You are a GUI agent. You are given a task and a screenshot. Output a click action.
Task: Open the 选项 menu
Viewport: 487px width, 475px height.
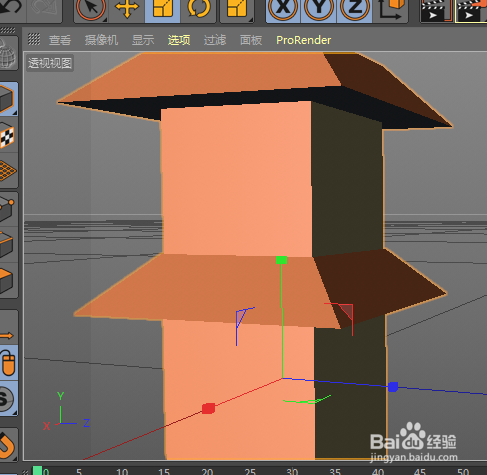[x=179, y=40]
